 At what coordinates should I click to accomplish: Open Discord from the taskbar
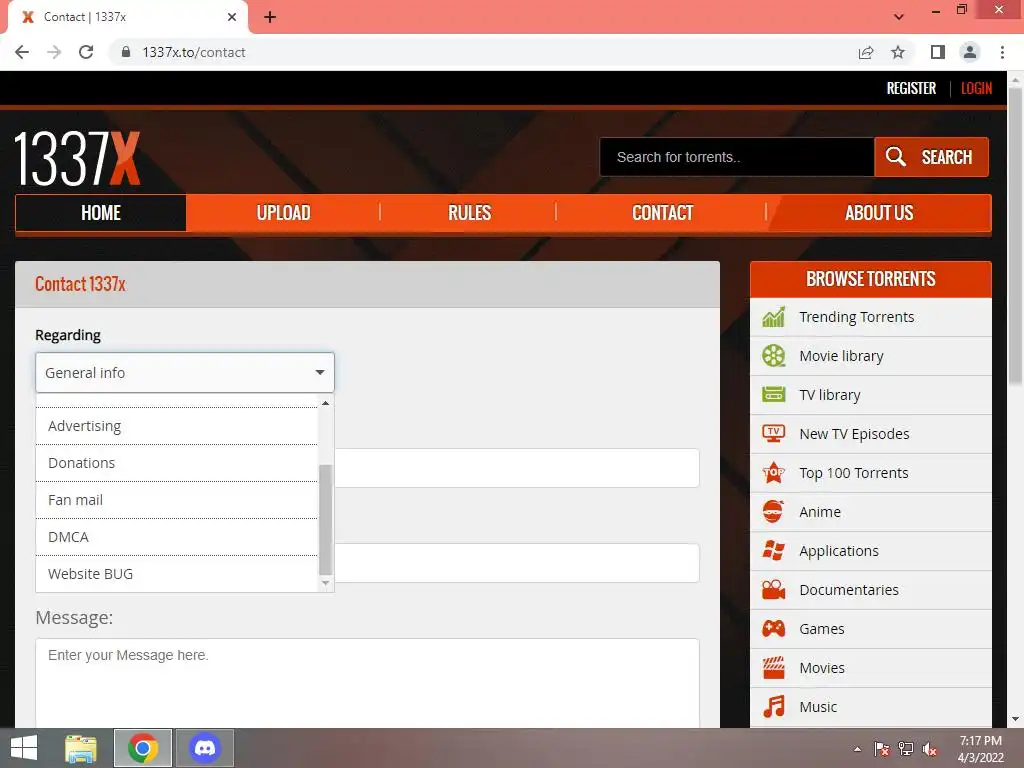[x=205, y=748]
